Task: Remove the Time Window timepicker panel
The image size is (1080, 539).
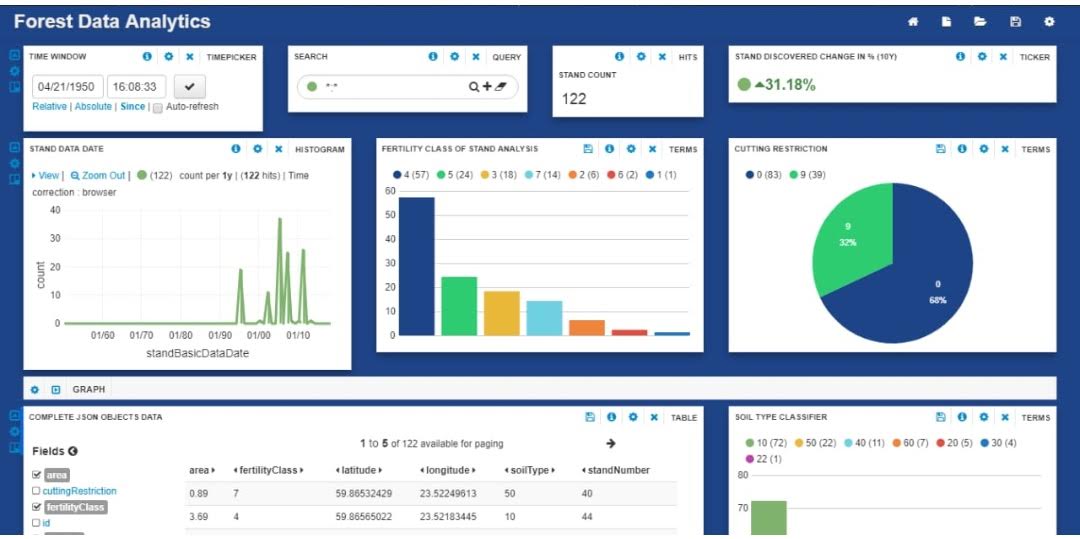Action: (x=189, y=56)
